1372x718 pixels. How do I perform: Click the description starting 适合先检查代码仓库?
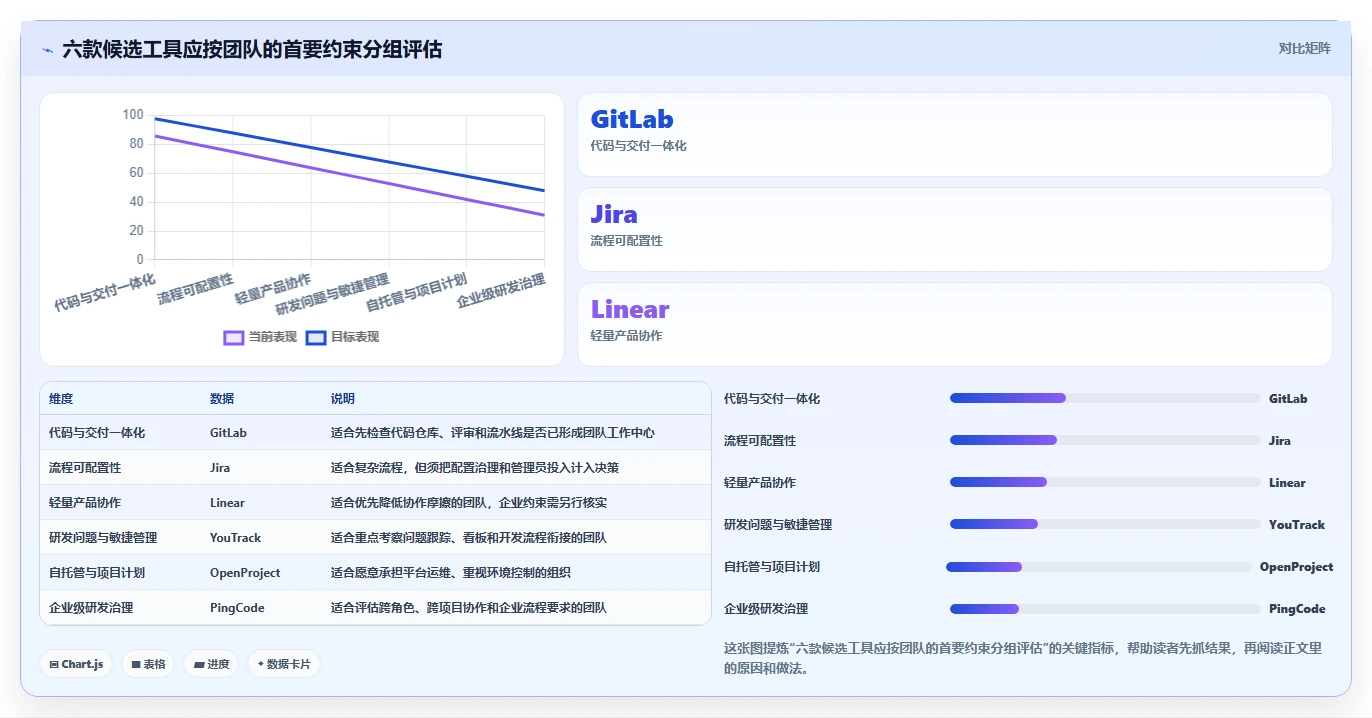point(493,433)
